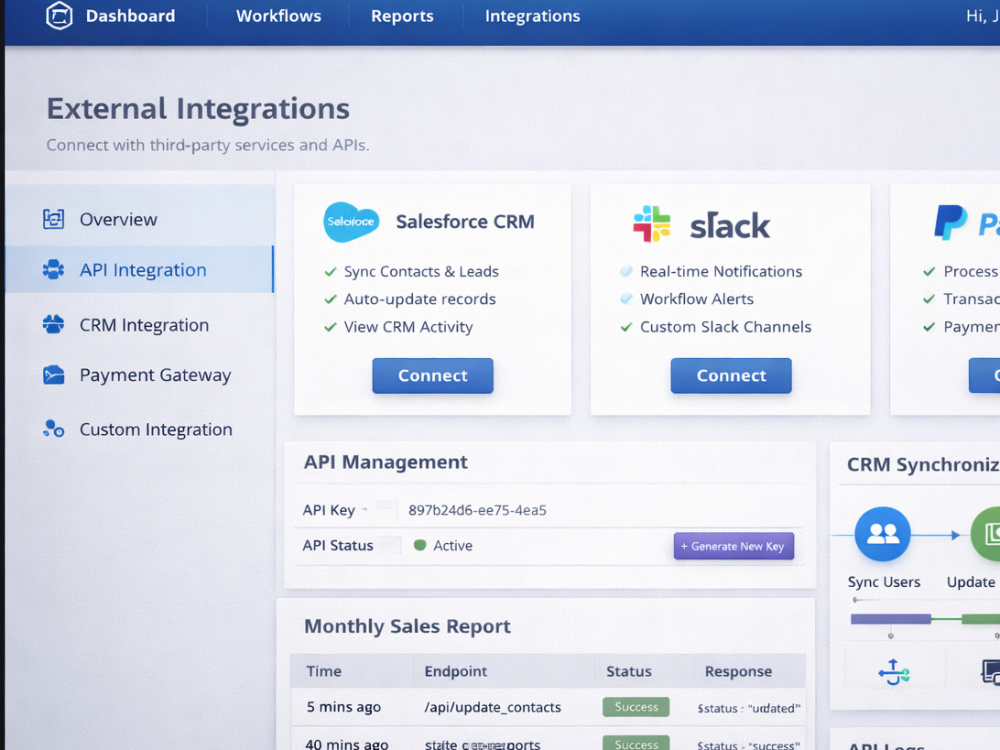Click the Active status text
The image size is (1000, 750).
point(453,545)
